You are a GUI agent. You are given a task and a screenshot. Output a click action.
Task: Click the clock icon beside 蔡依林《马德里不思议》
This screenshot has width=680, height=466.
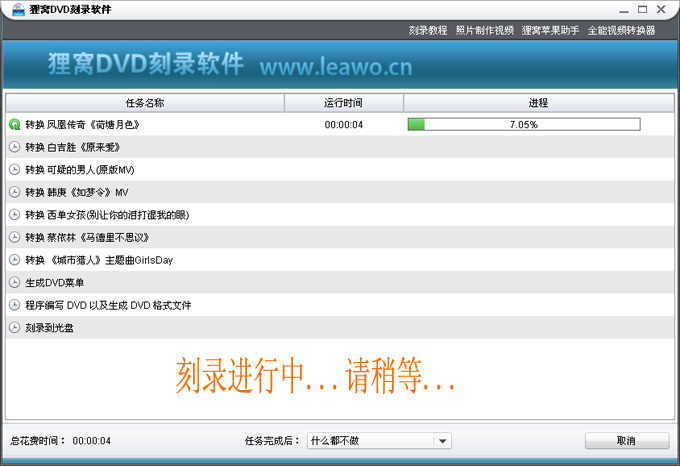pos(14,237)
